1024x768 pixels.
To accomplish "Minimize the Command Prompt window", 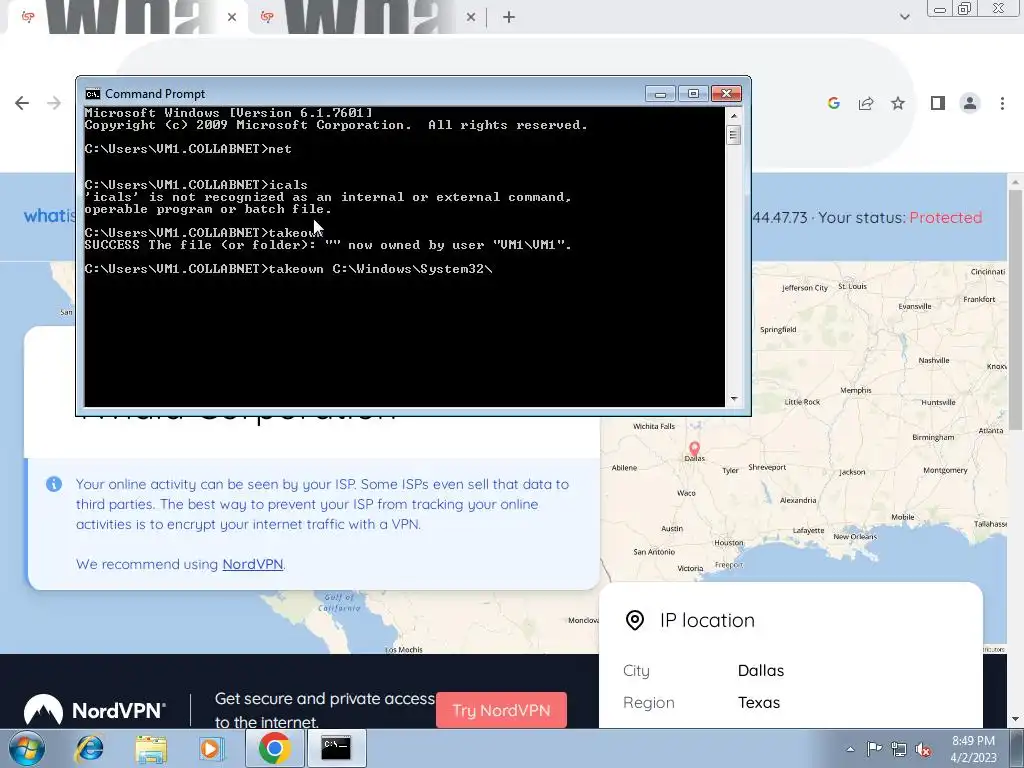I will (x=660, y=94).
